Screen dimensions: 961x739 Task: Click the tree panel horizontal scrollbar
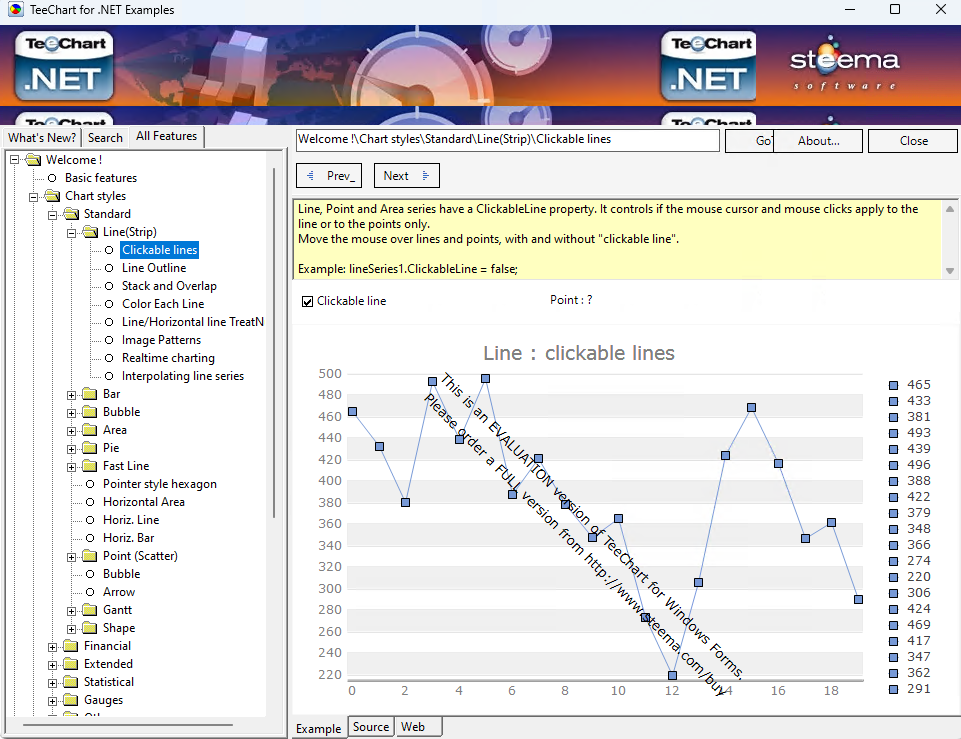point(127,725)
